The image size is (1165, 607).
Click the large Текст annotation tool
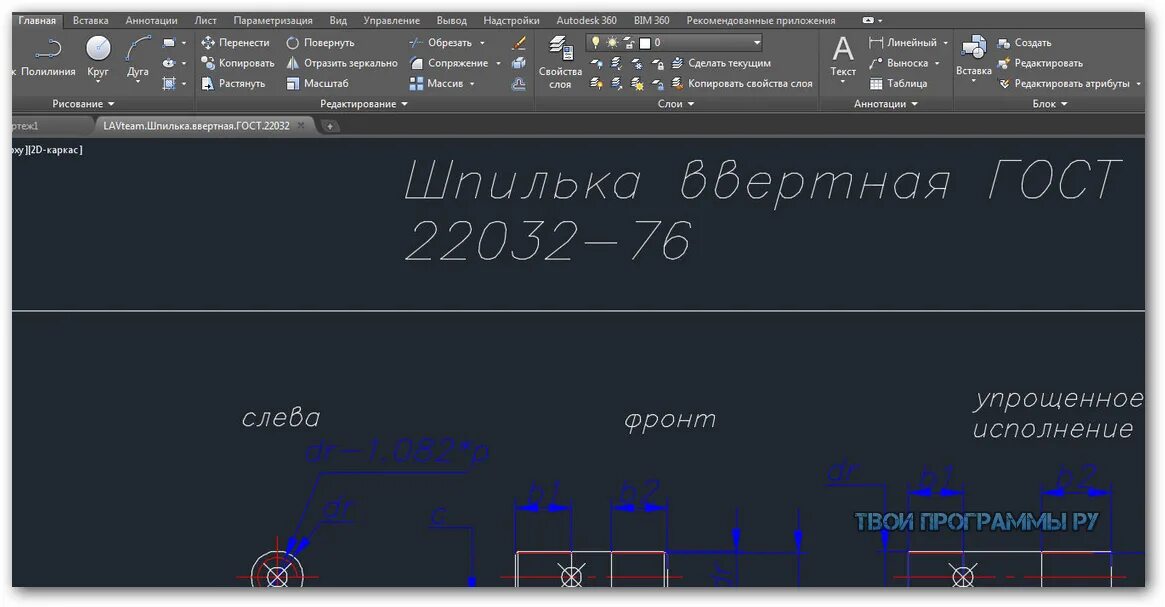(x=843, y=57)
